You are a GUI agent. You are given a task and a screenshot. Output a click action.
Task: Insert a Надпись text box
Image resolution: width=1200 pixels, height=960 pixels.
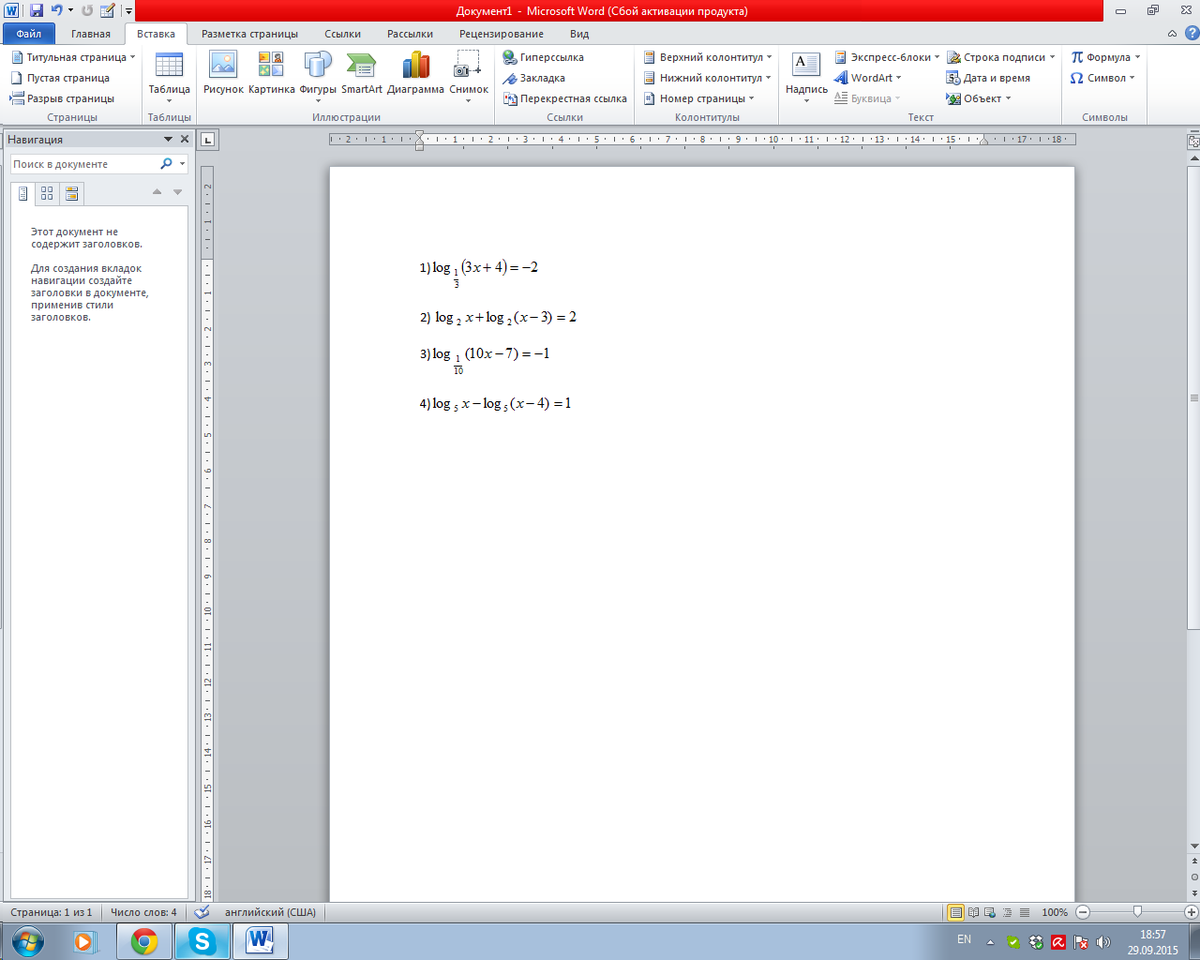point(806,75)
